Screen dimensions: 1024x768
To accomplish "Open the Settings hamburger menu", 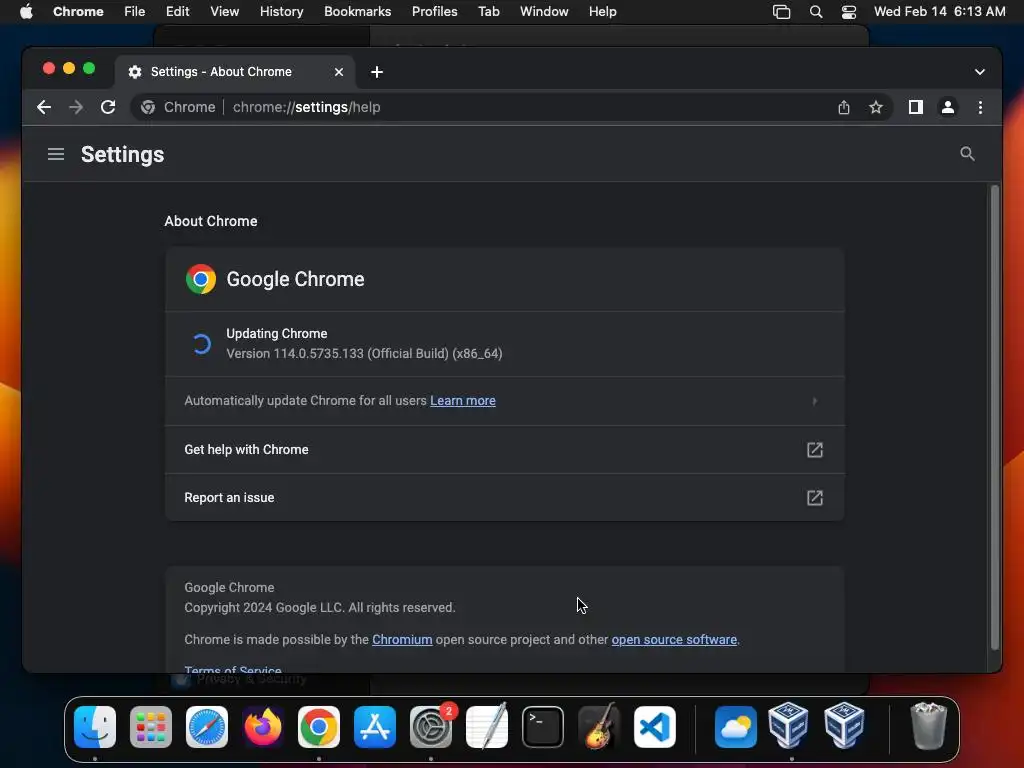I will (56, 154).
